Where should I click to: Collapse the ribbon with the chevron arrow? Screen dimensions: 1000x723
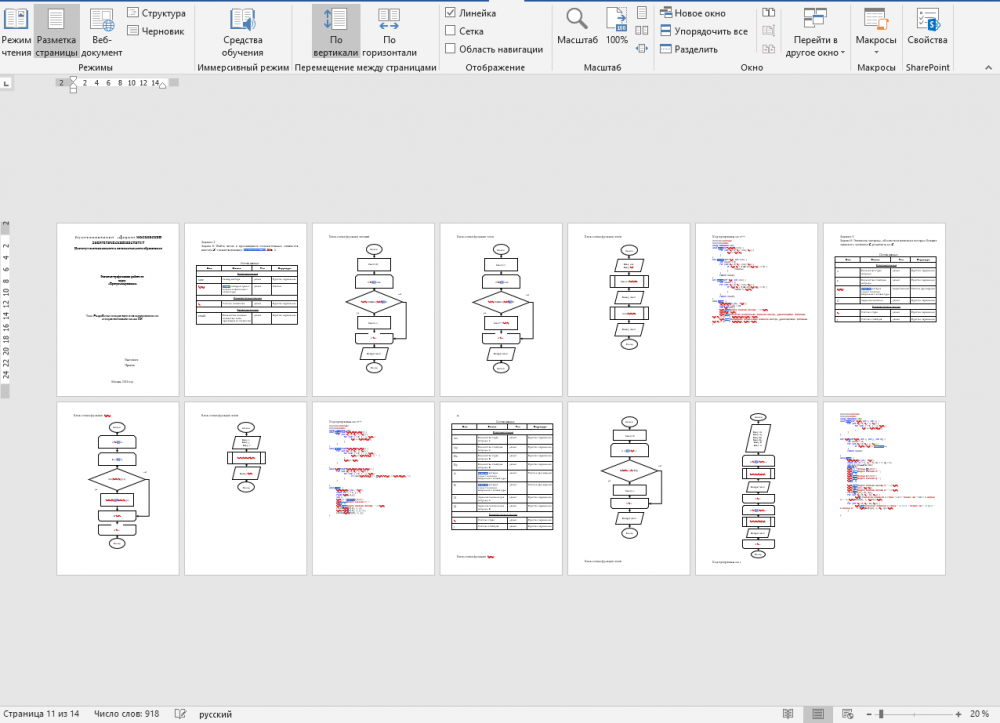[988, 67]
